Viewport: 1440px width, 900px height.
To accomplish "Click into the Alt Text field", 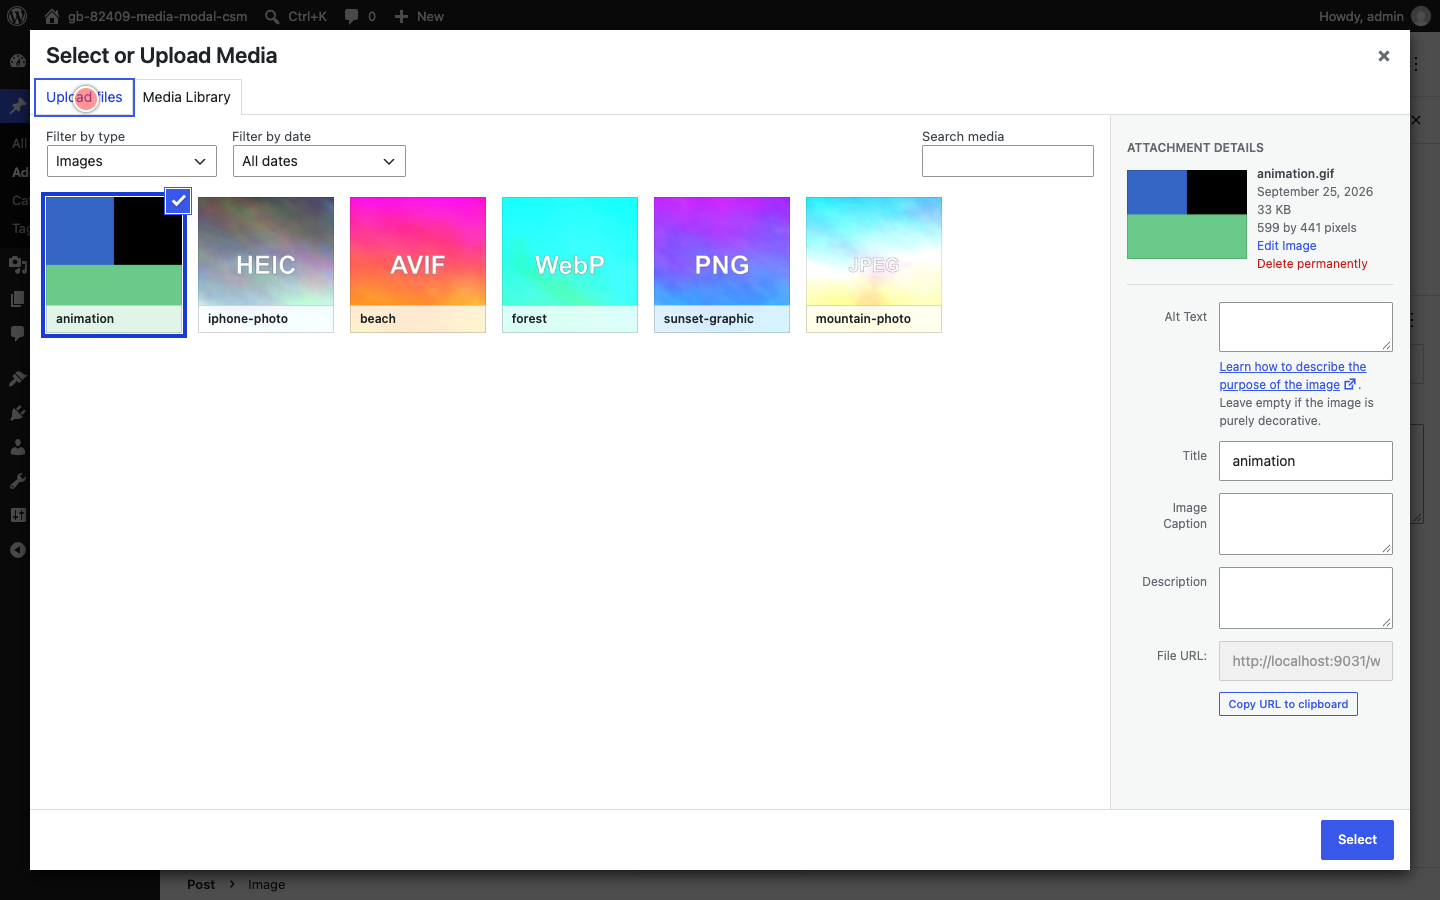I will (1306, 327).
